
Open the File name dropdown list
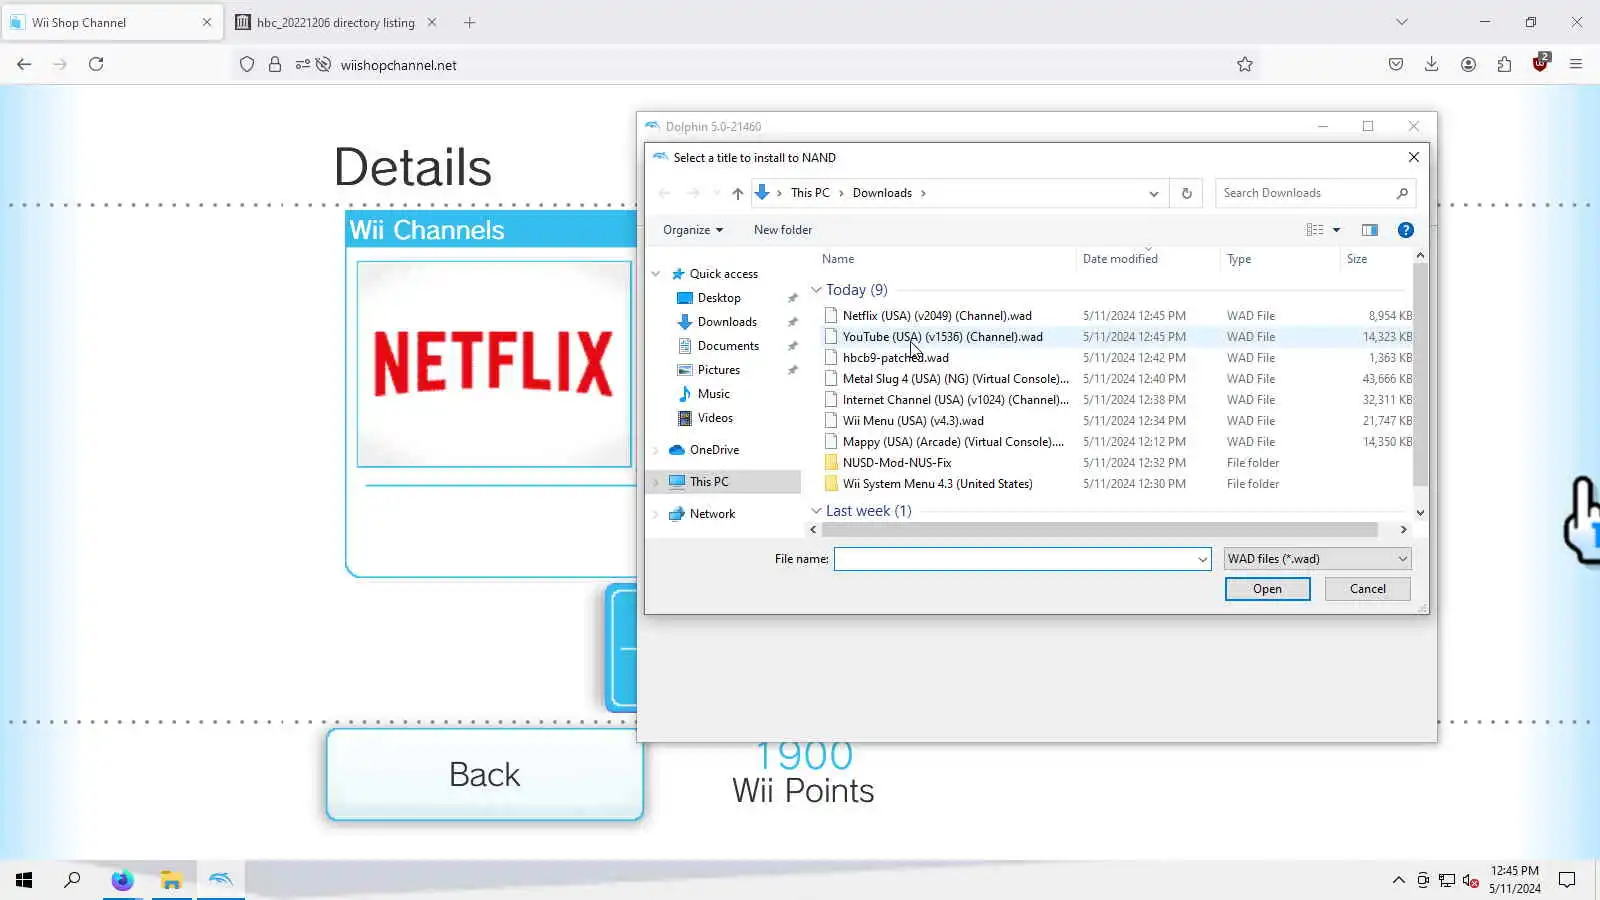pyautogui.click(x=1202, y=559)
